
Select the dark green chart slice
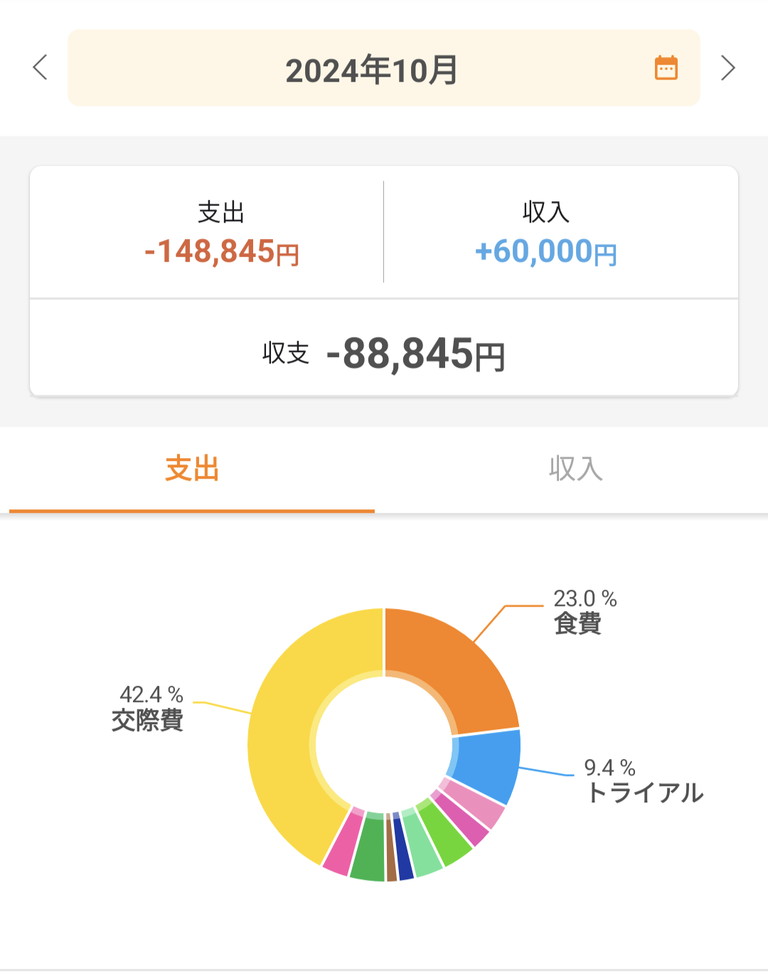(x=368, y=847)
